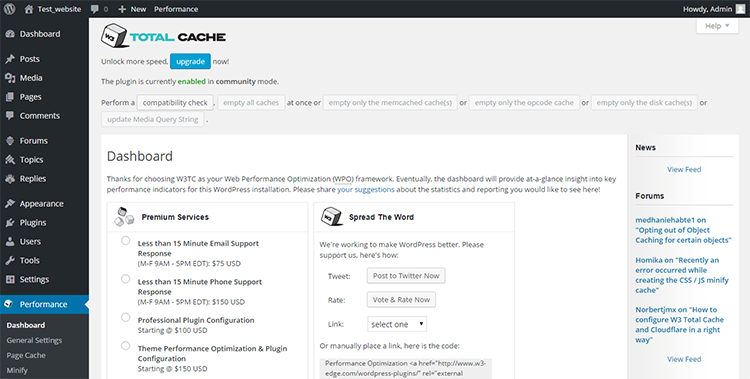The width and height of the screenshot is (750, 379).
Task: Click empty all caches button
Action: [251, 102]
